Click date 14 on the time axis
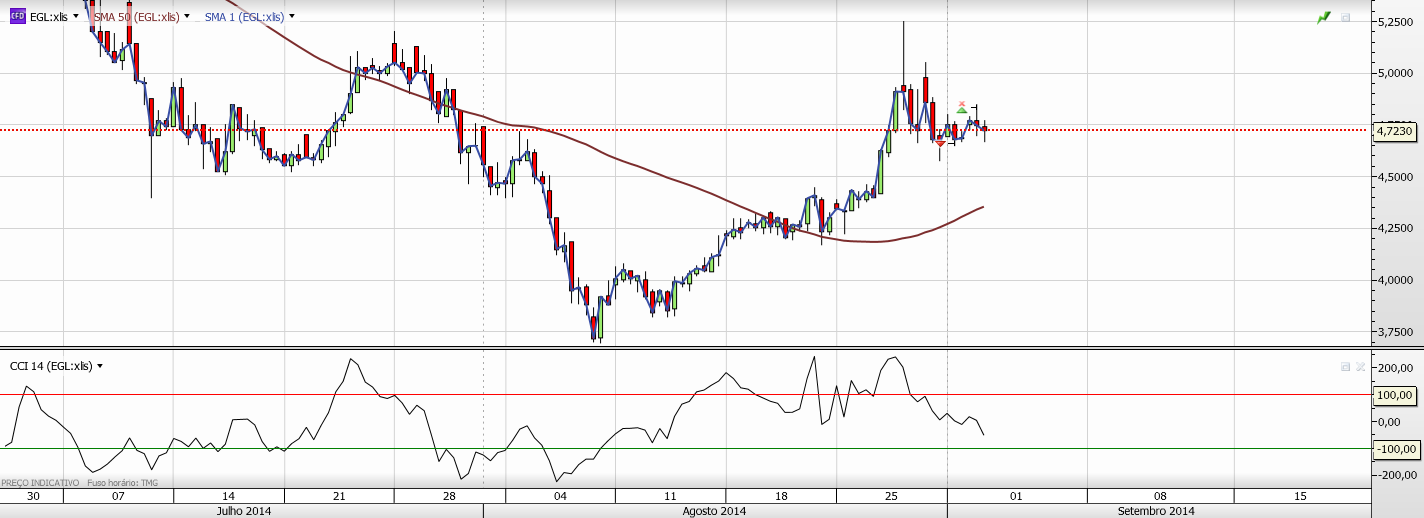This screenshot has height=518, width=1424. [x=228, y=496]
